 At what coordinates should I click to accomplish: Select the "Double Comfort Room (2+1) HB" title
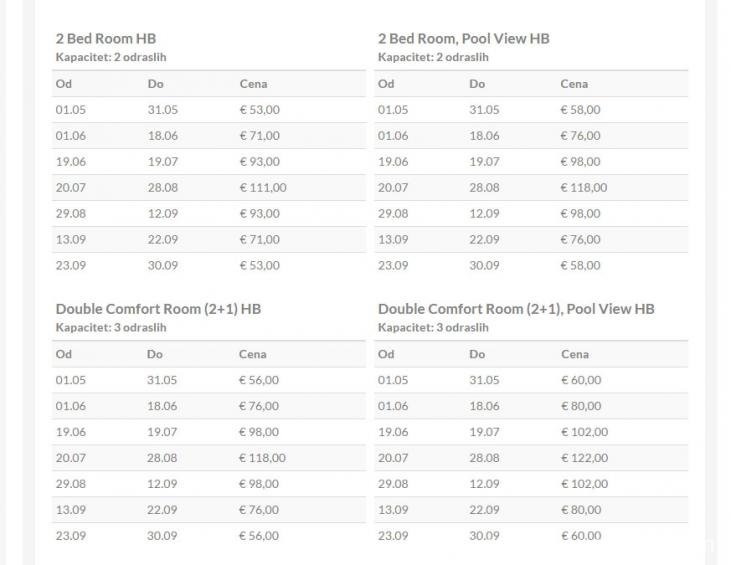(158, 309)
